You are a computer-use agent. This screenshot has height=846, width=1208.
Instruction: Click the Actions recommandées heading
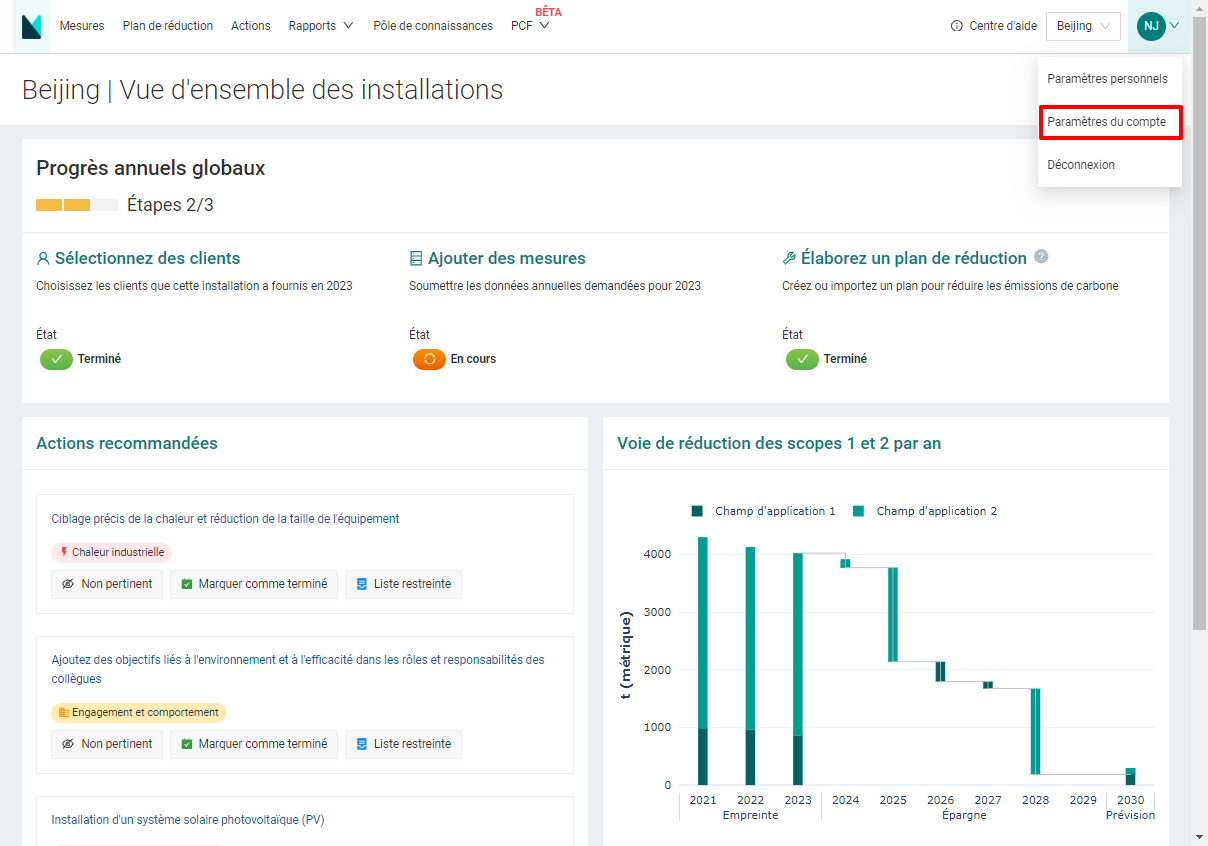click(x=127, y=443)
